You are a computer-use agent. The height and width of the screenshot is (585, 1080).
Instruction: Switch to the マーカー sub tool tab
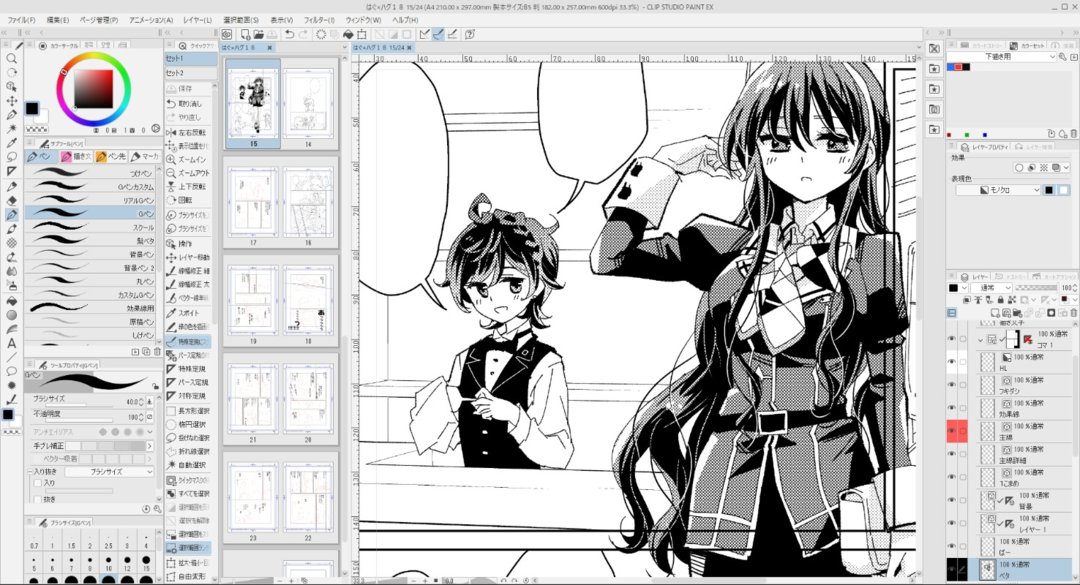pos(145,156)
